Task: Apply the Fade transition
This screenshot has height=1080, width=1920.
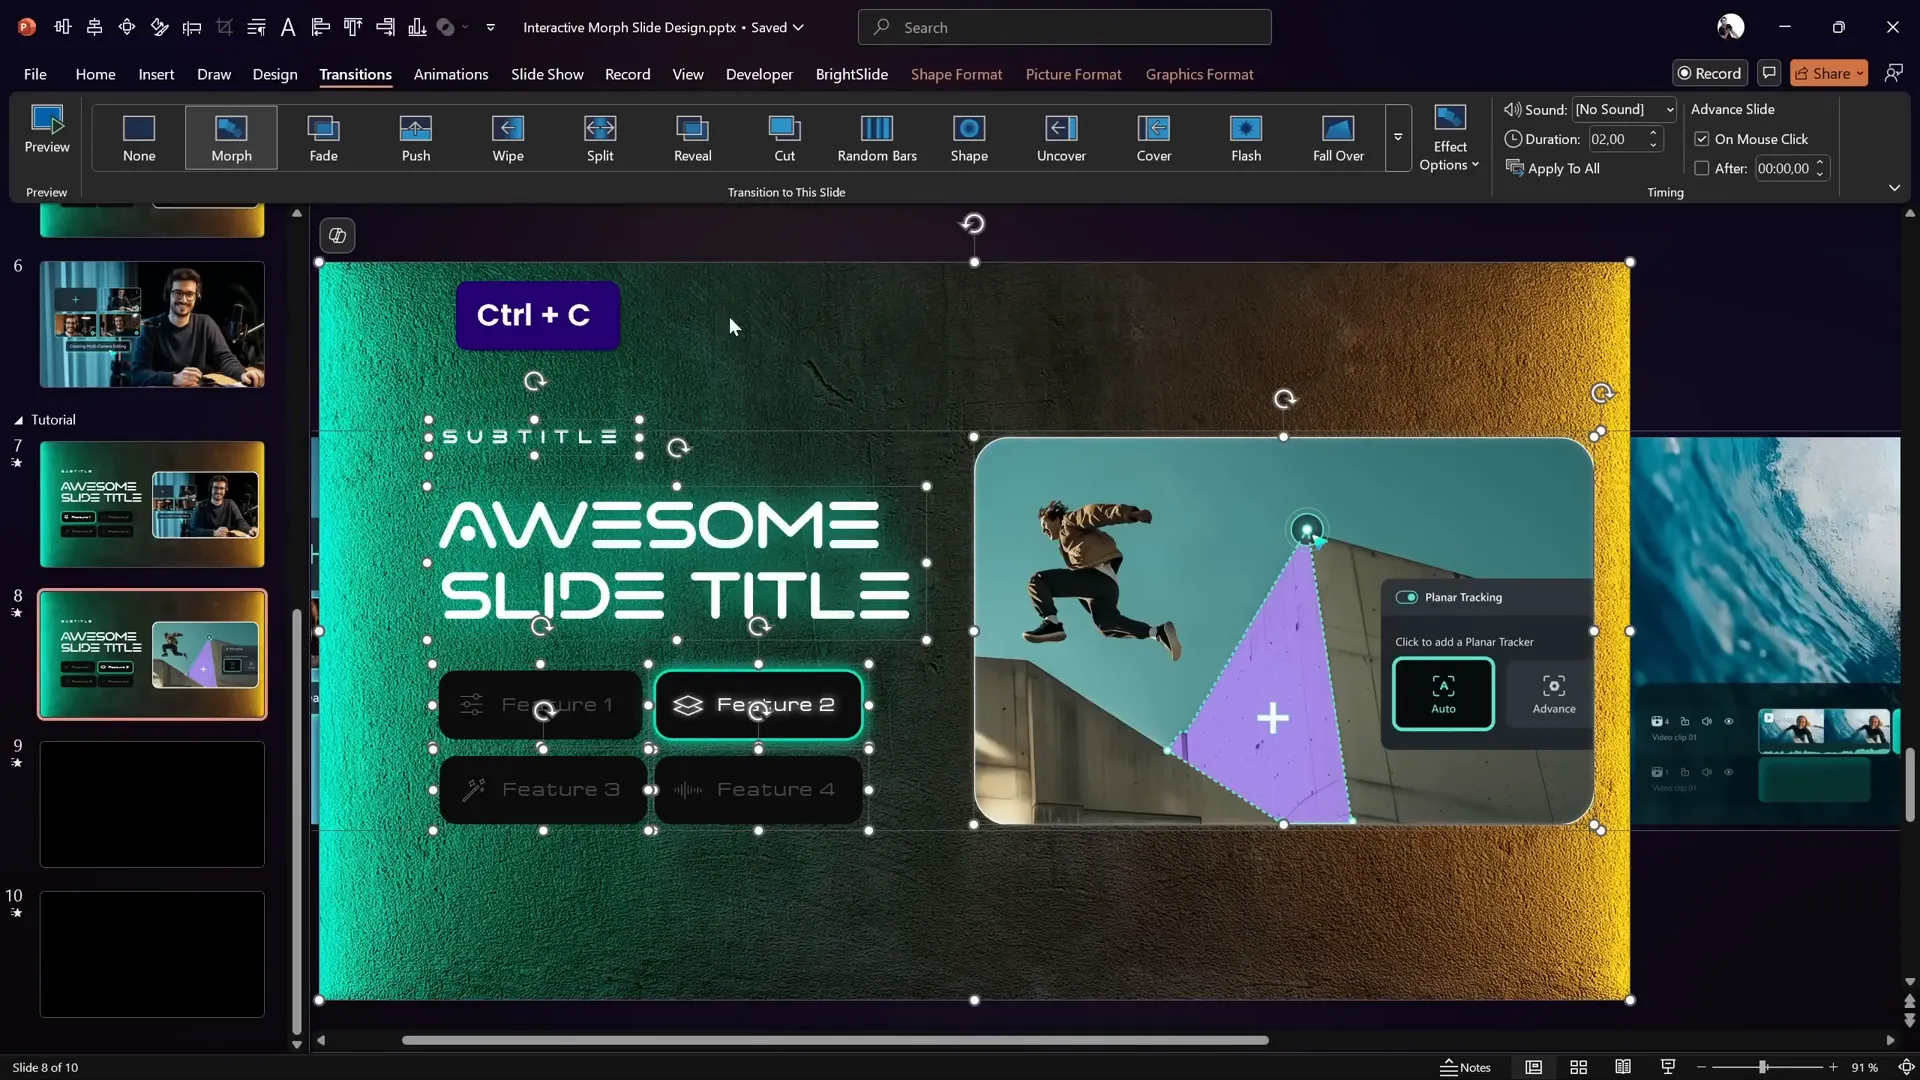Action: pyautogui.click(x=323, y=138)
